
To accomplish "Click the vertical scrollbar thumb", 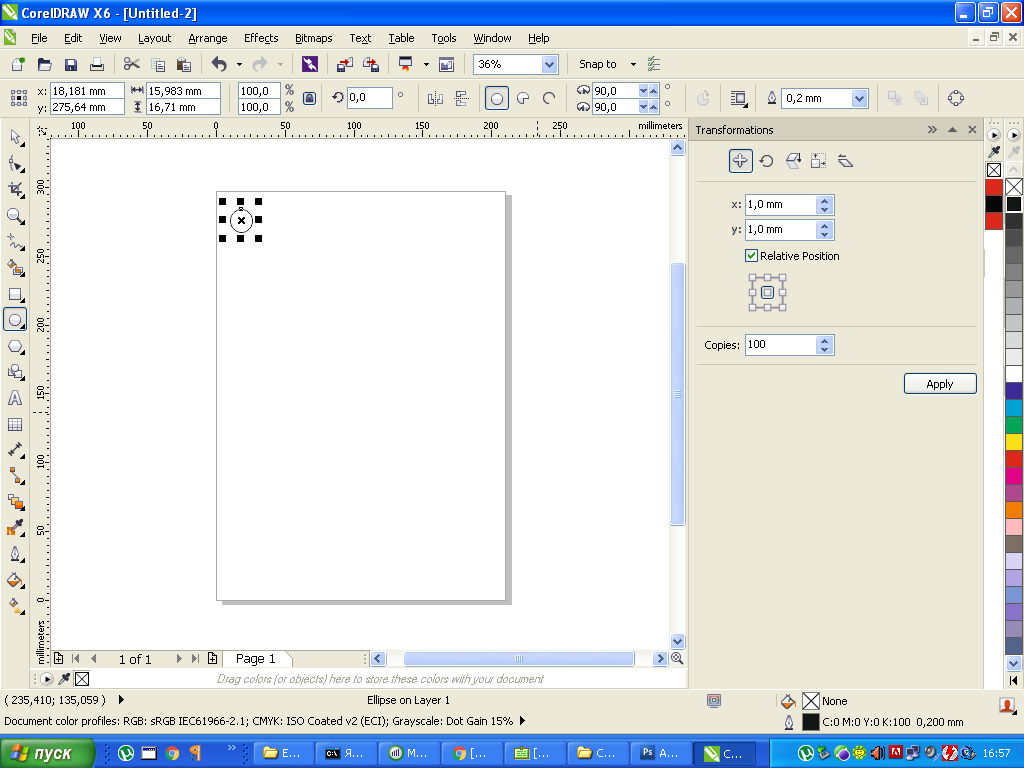I will [677, 394].
